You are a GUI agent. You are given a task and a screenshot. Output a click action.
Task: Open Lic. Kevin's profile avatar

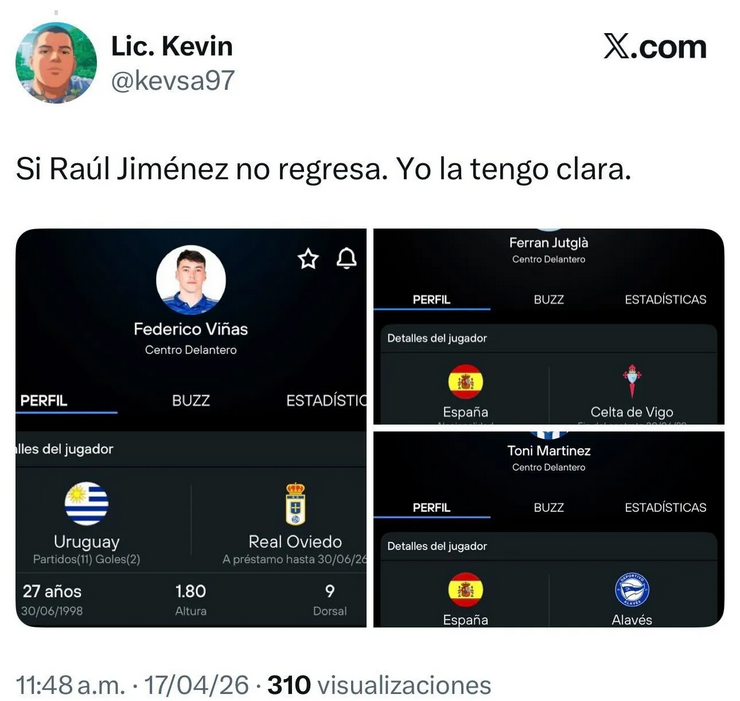pos(56,62)
